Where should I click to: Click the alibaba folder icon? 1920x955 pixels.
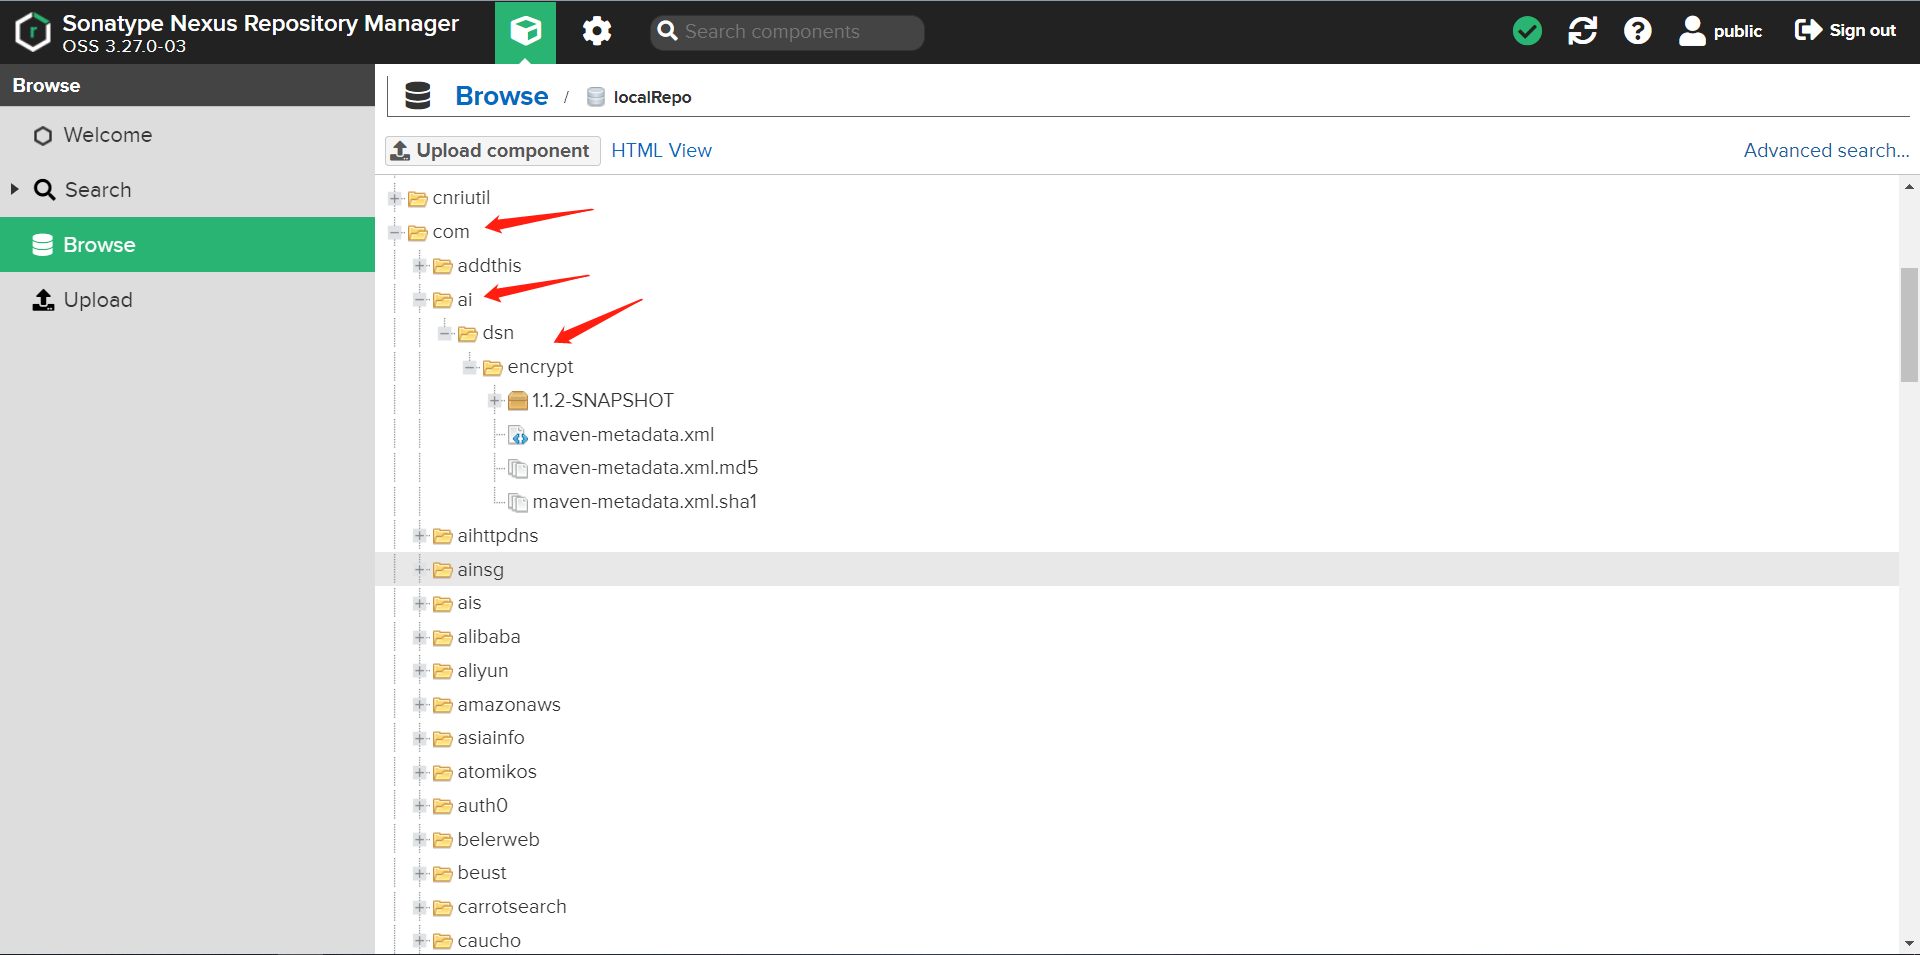[x=443, y=638]
